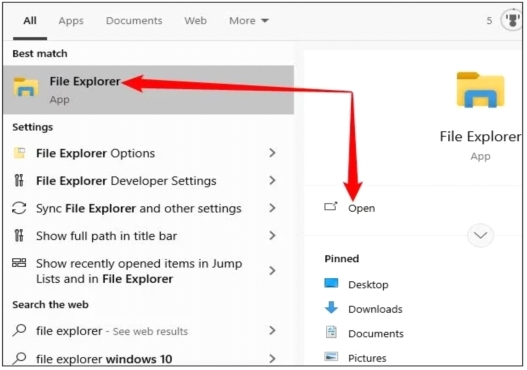This screenshot has height=370, width=527.
Task: Click the pinned Documents file icon
Action: (x=331, y=332)
